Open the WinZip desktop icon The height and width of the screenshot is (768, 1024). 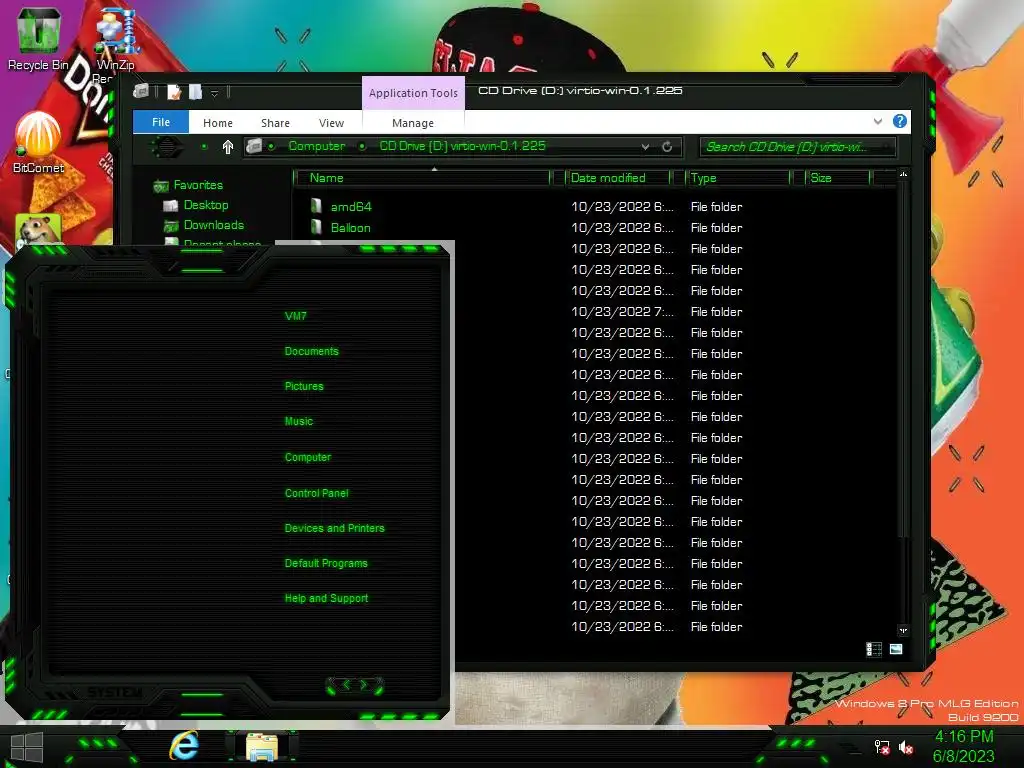click(116, 40)
